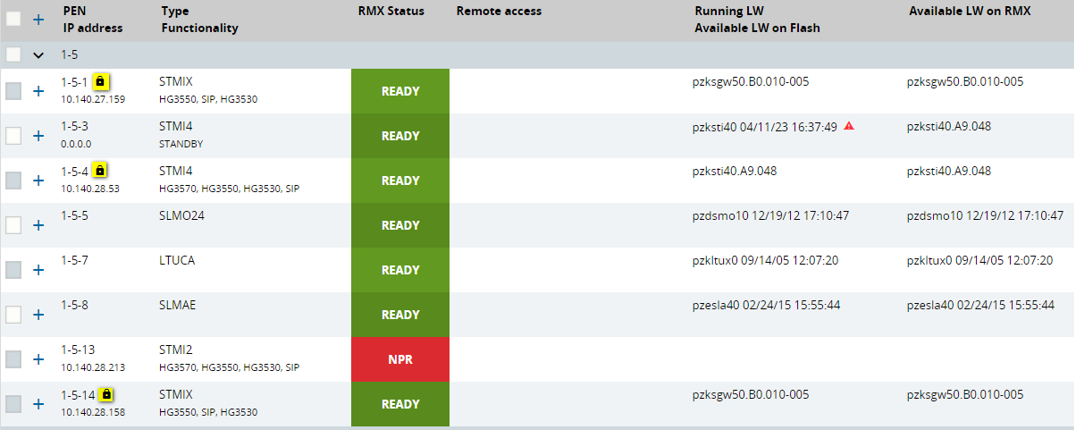The image size is (1074, 430).
Task: Click the READY status of row 1-5-3
Action: 400,136
